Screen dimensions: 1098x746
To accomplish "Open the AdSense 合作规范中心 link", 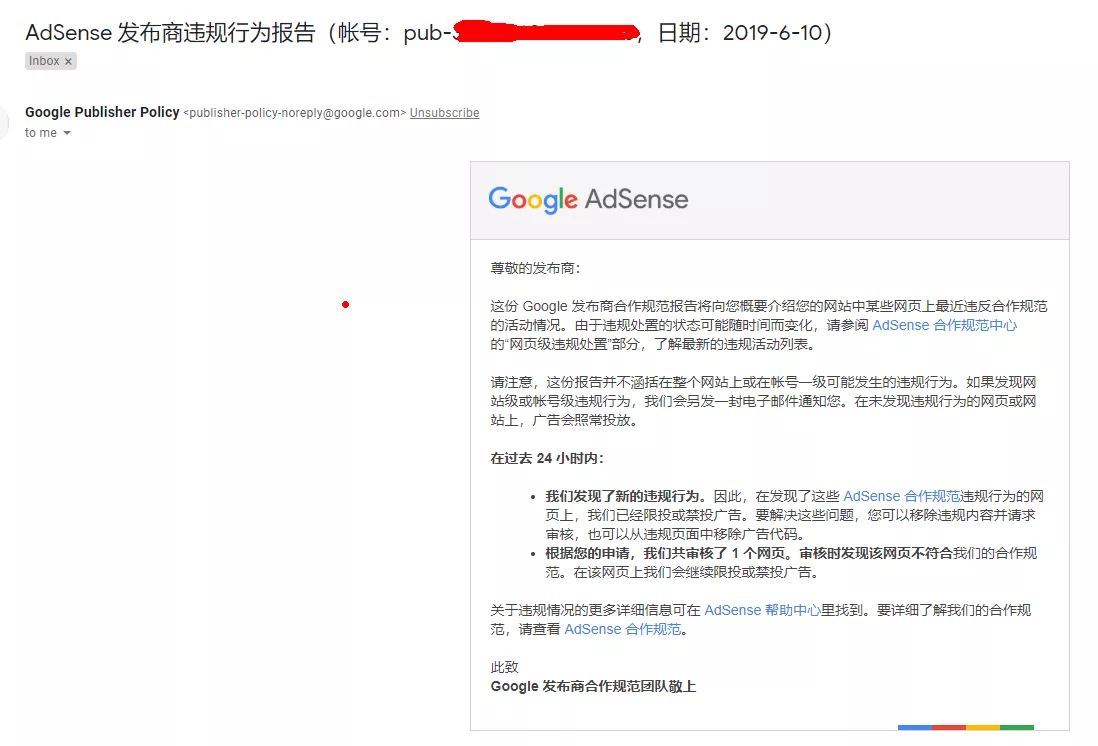I will pos(944,325).
